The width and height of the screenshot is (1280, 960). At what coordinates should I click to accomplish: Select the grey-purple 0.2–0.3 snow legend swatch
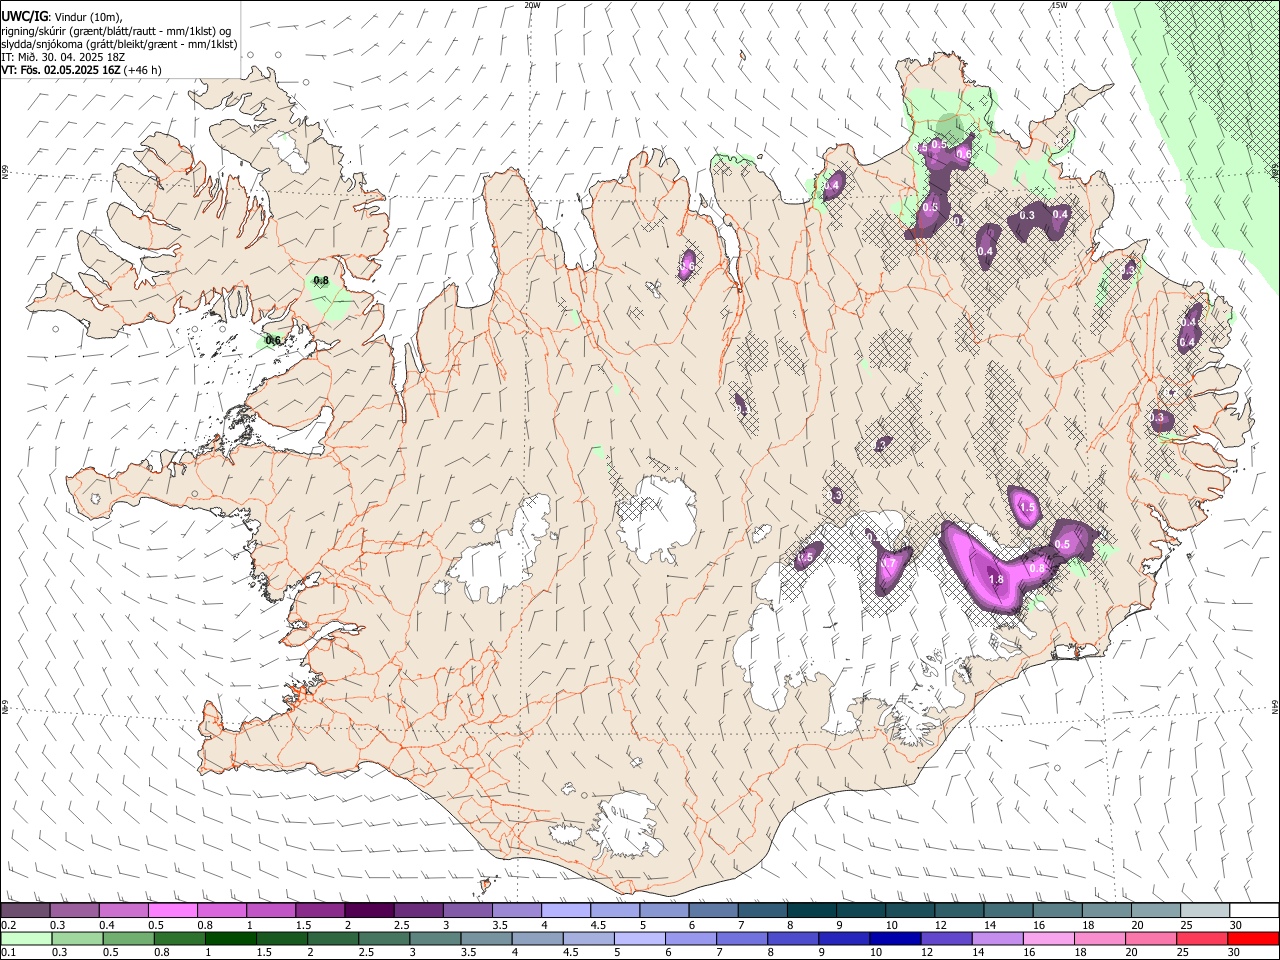[25, 910]
